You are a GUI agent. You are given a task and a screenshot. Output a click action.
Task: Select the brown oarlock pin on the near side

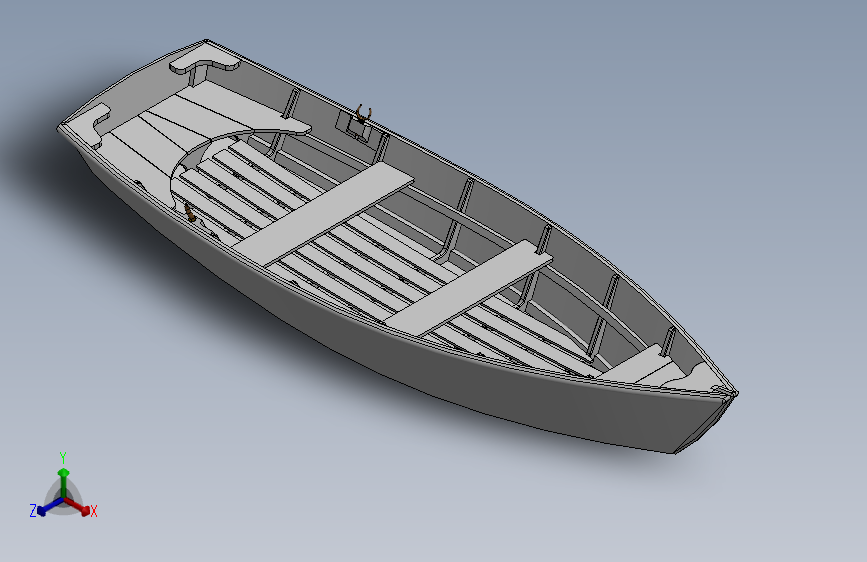(190, 212)
